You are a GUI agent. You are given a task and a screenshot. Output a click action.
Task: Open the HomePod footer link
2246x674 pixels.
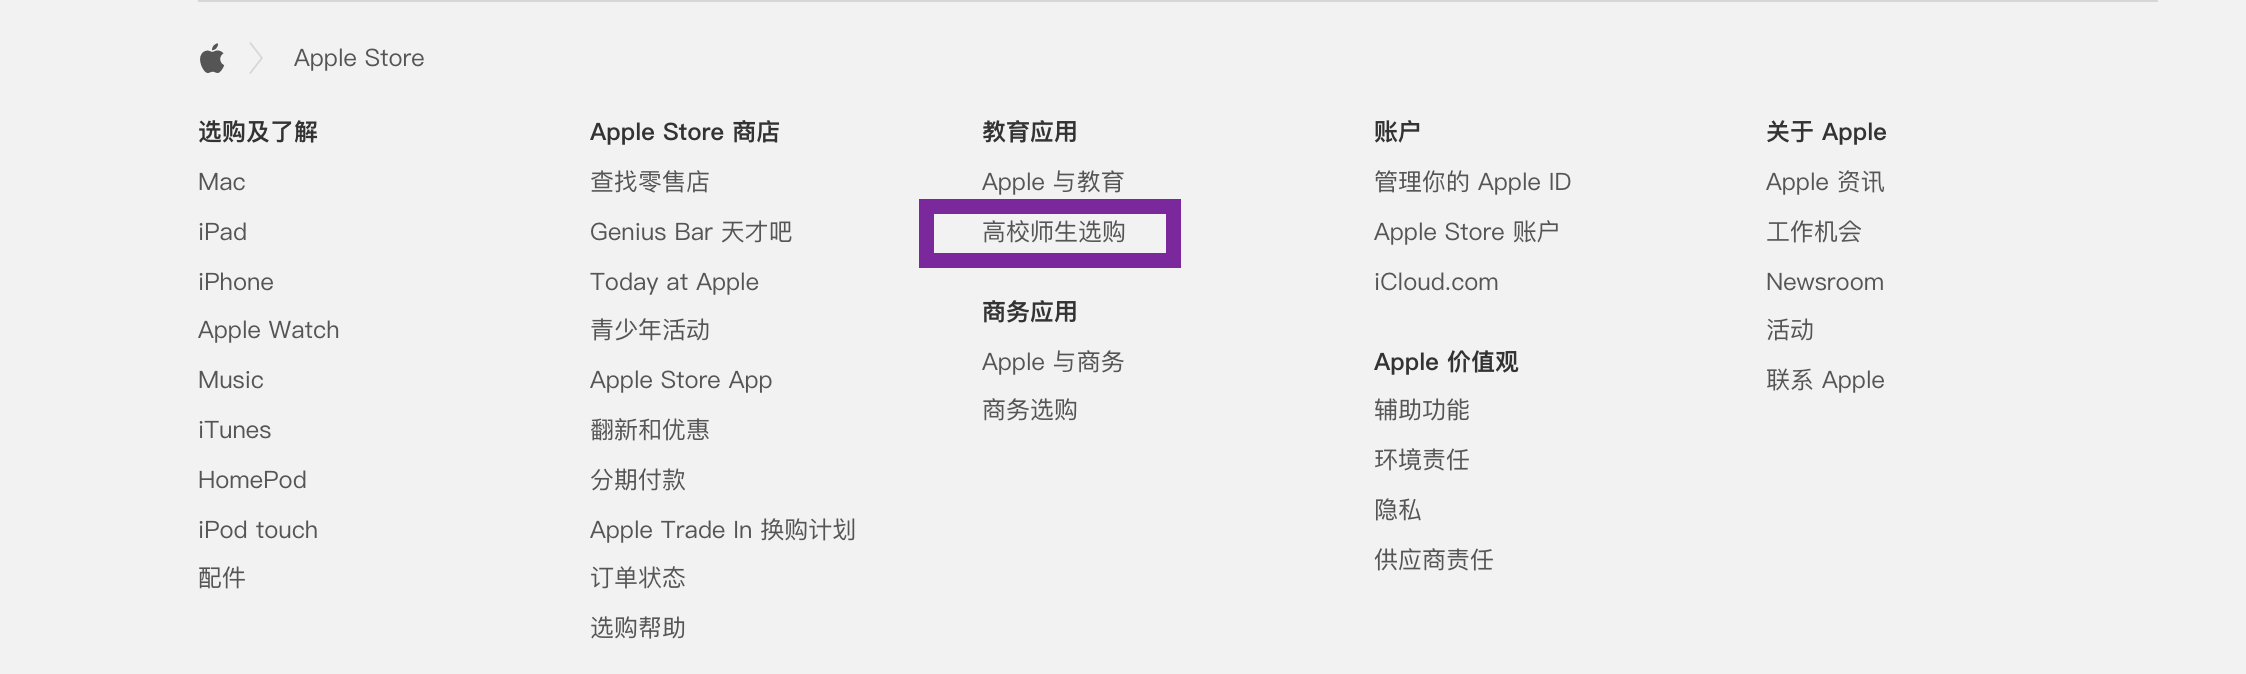click(x=252, y=480)
